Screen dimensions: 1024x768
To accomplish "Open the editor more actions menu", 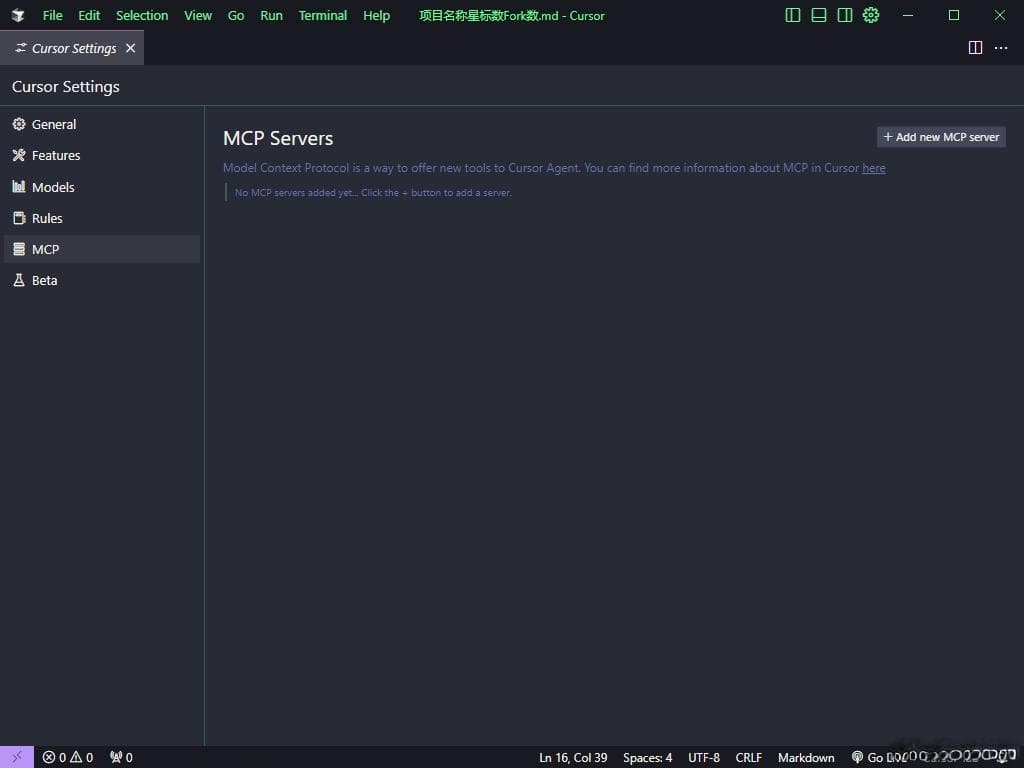I will [x=1000, y=48].
